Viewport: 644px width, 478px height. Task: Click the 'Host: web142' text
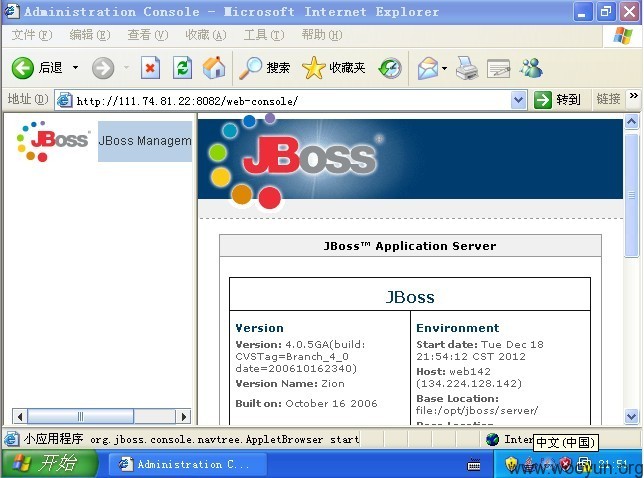point(453,371)
